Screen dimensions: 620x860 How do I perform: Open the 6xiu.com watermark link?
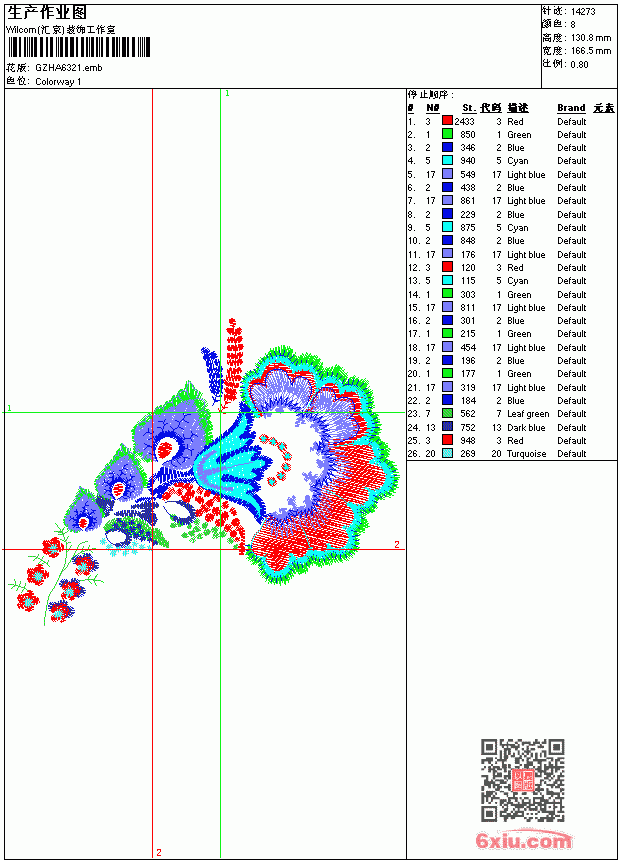pos(523,840)
